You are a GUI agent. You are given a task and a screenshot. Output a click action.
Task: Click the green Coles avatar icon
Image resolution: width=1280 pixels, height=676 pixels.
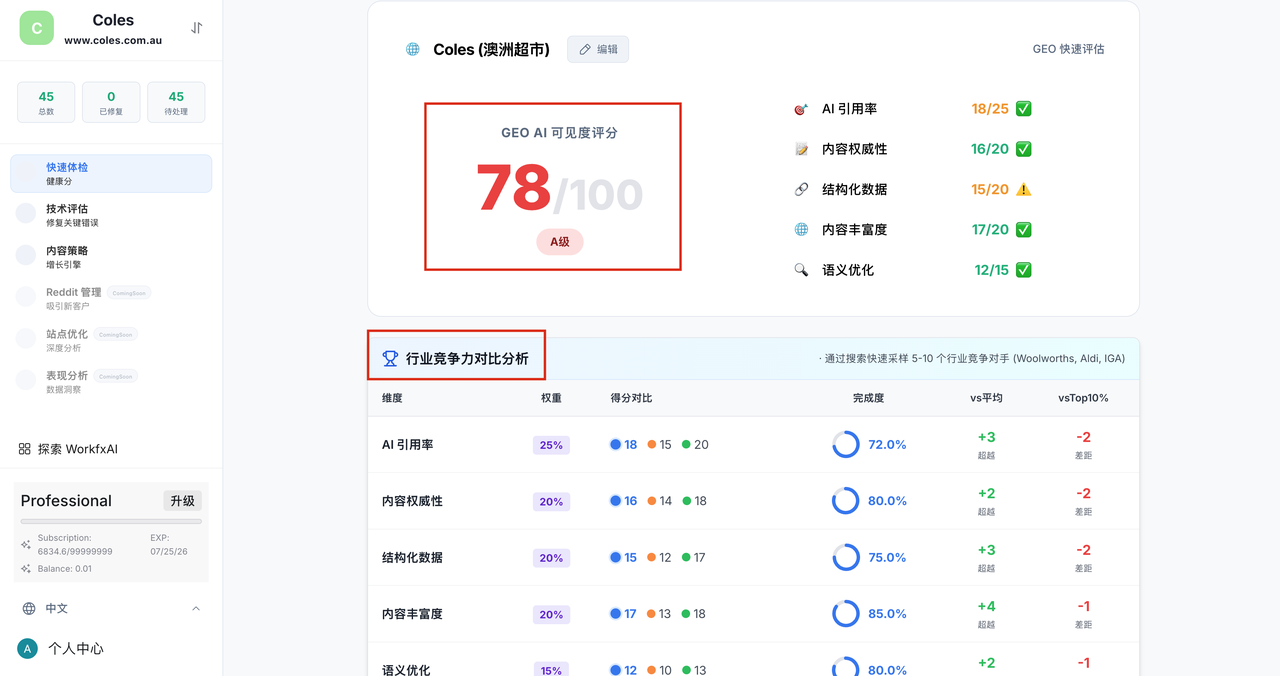click(37, 28)
